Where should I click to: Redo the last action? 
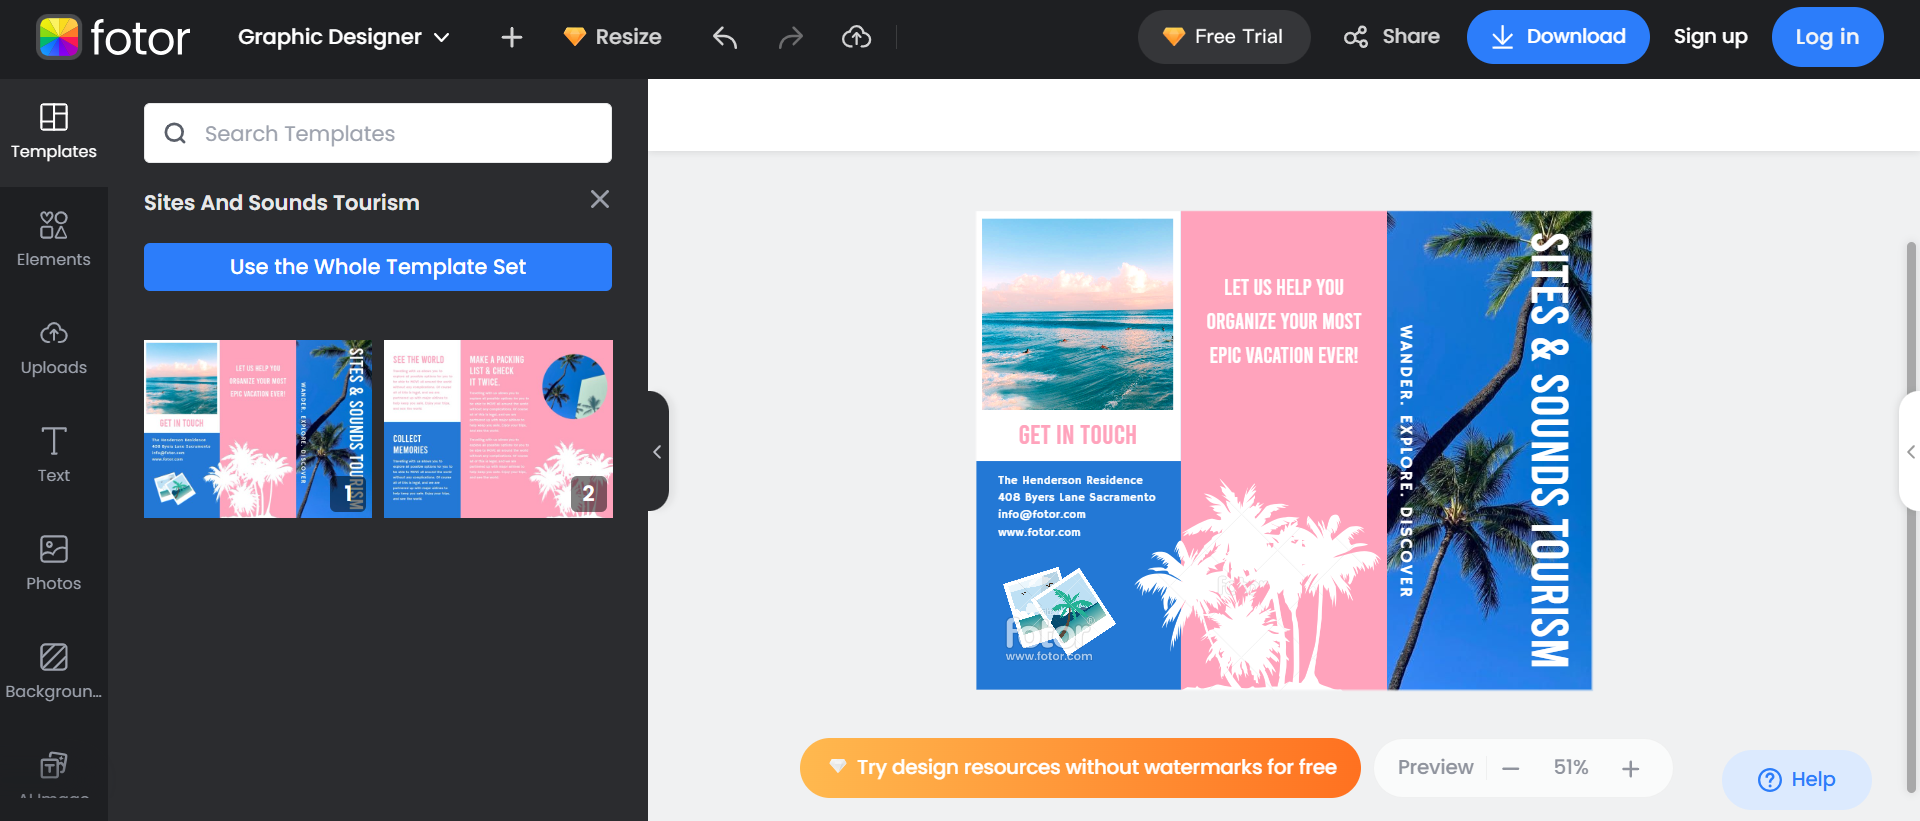point(791,37)
